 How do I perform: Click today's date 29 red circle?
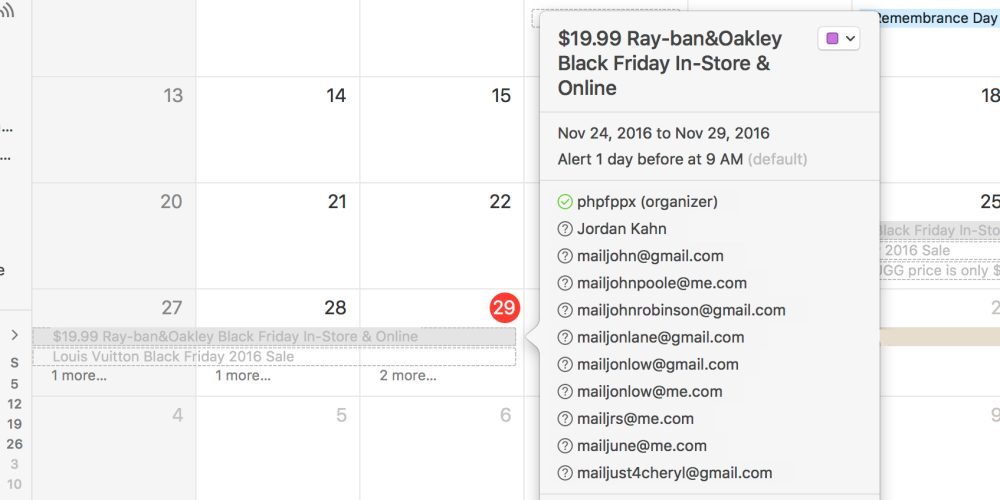(x=503, y=308)
